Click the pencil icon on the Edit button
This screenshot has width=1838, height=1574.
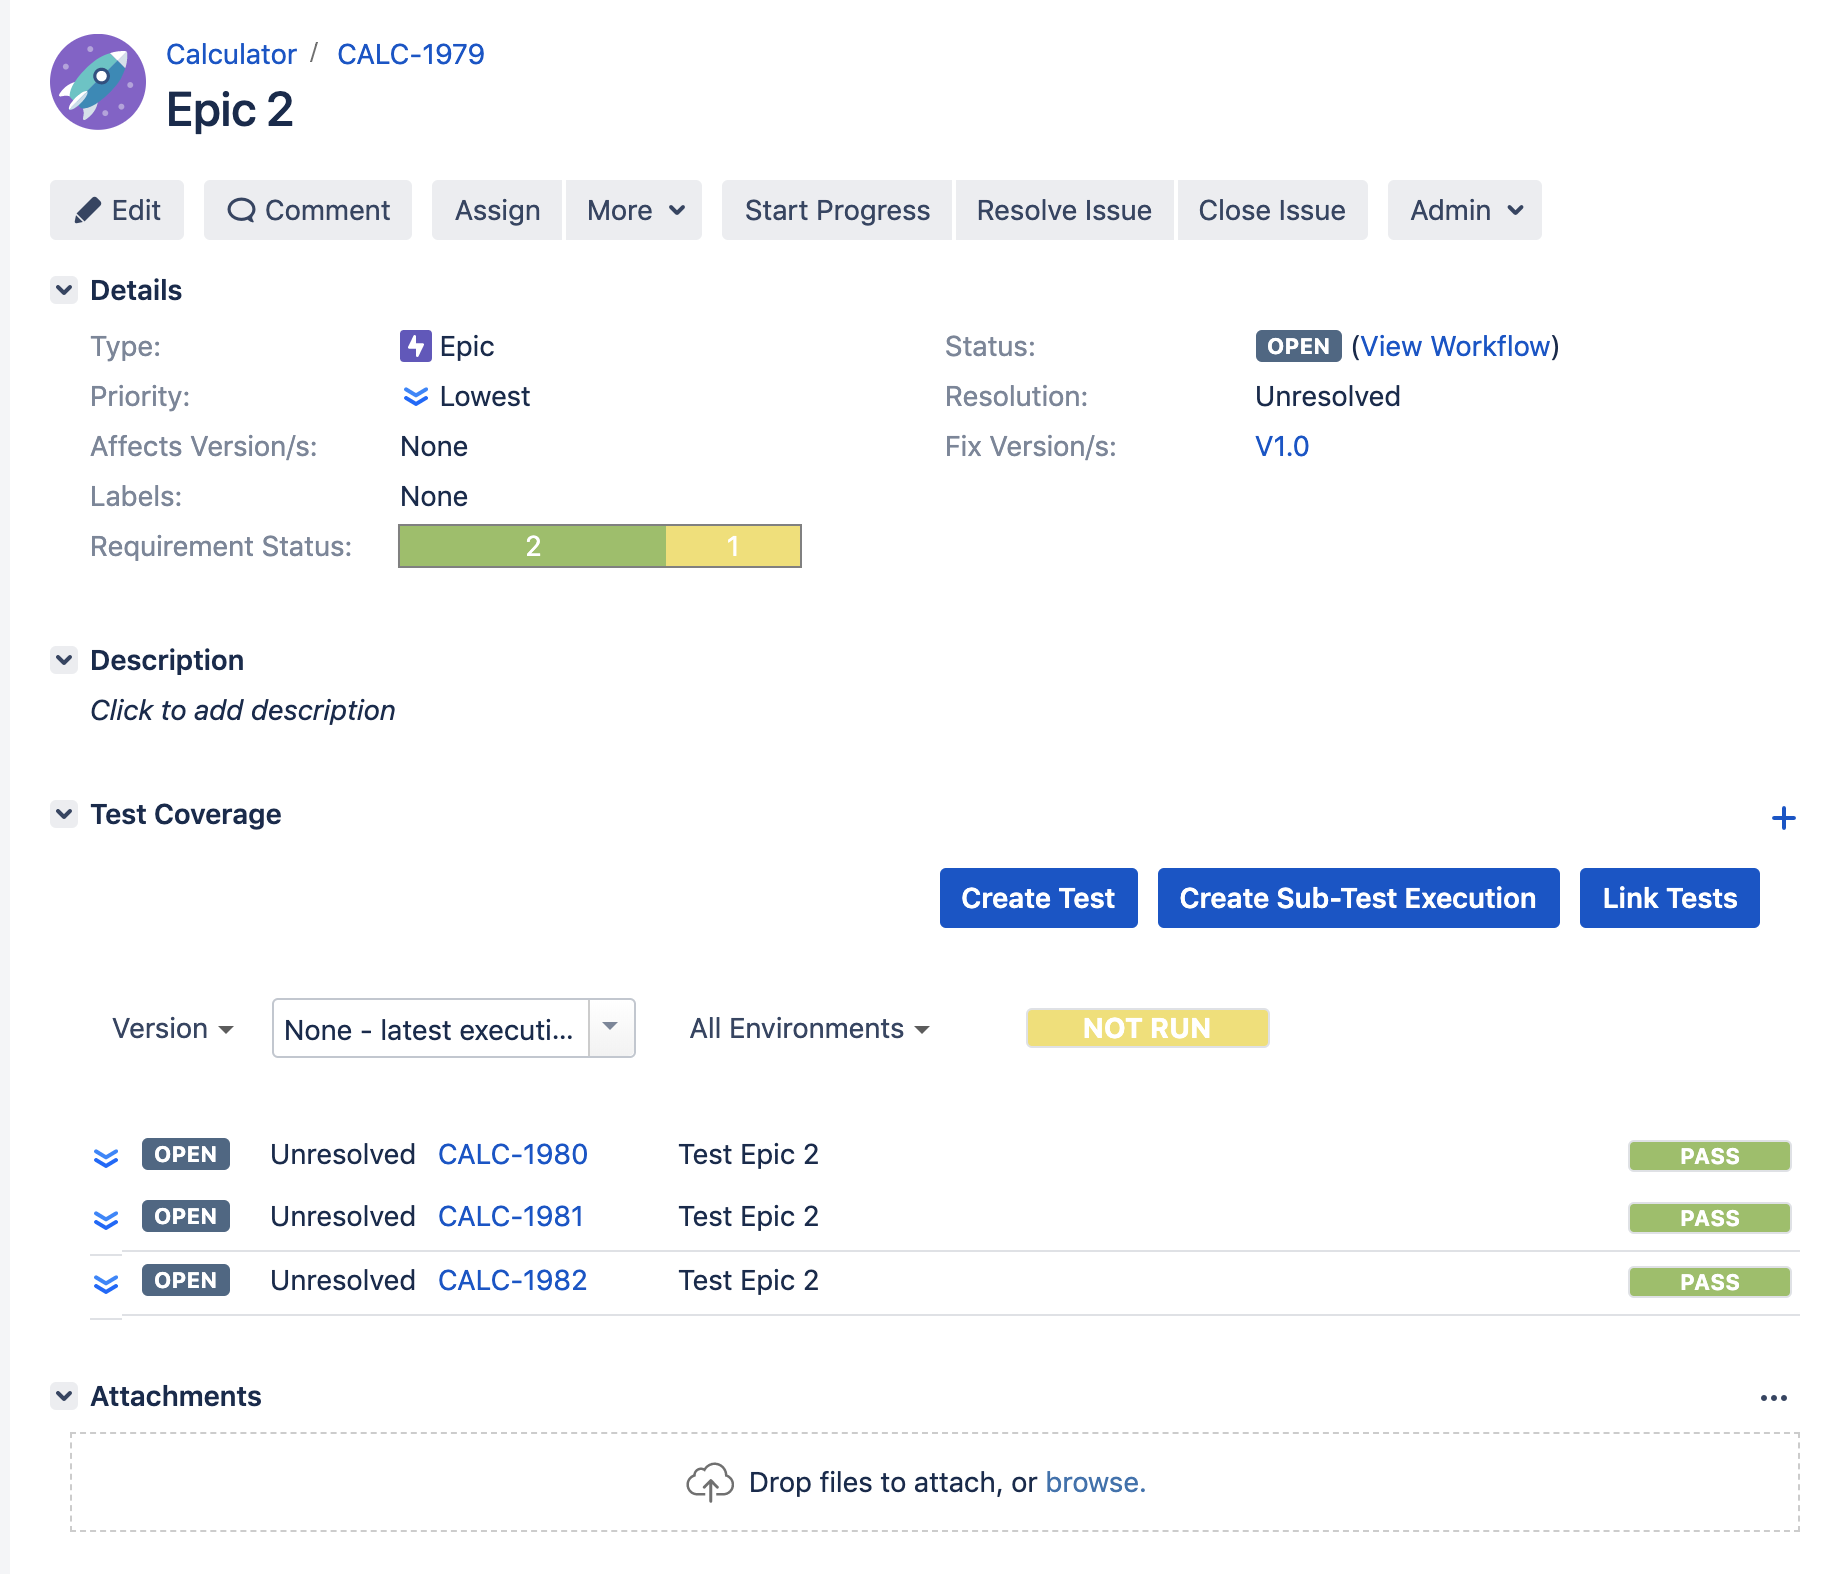pos(88,210)
